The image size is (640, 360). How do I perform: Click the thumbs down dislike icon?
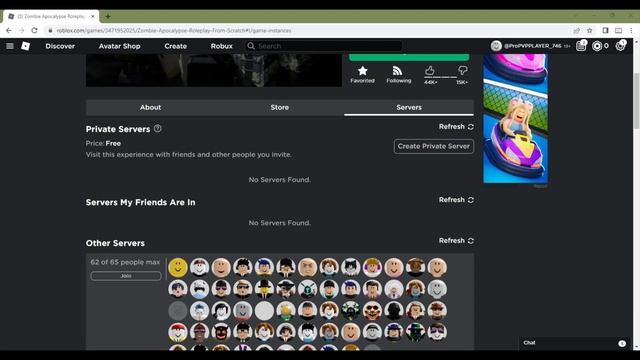[462, 71]
